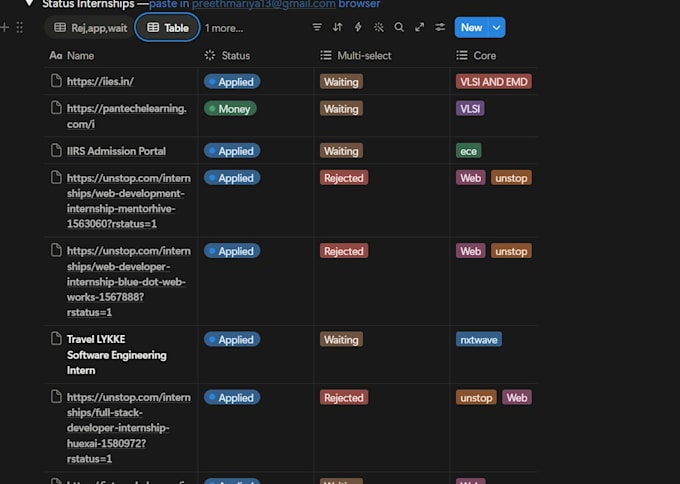Screen dimensions: 680x484
Task: Open the IIRS Admission Portal page
Action: (x=116, y=151)
